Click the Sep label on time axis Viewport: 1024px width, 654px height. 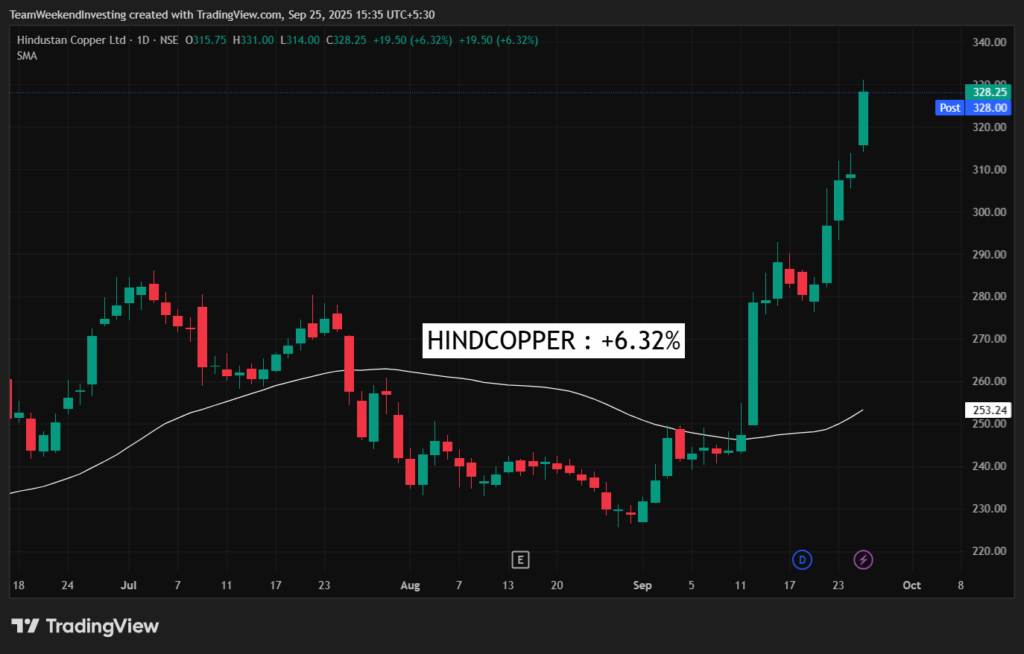pos(642,585)
